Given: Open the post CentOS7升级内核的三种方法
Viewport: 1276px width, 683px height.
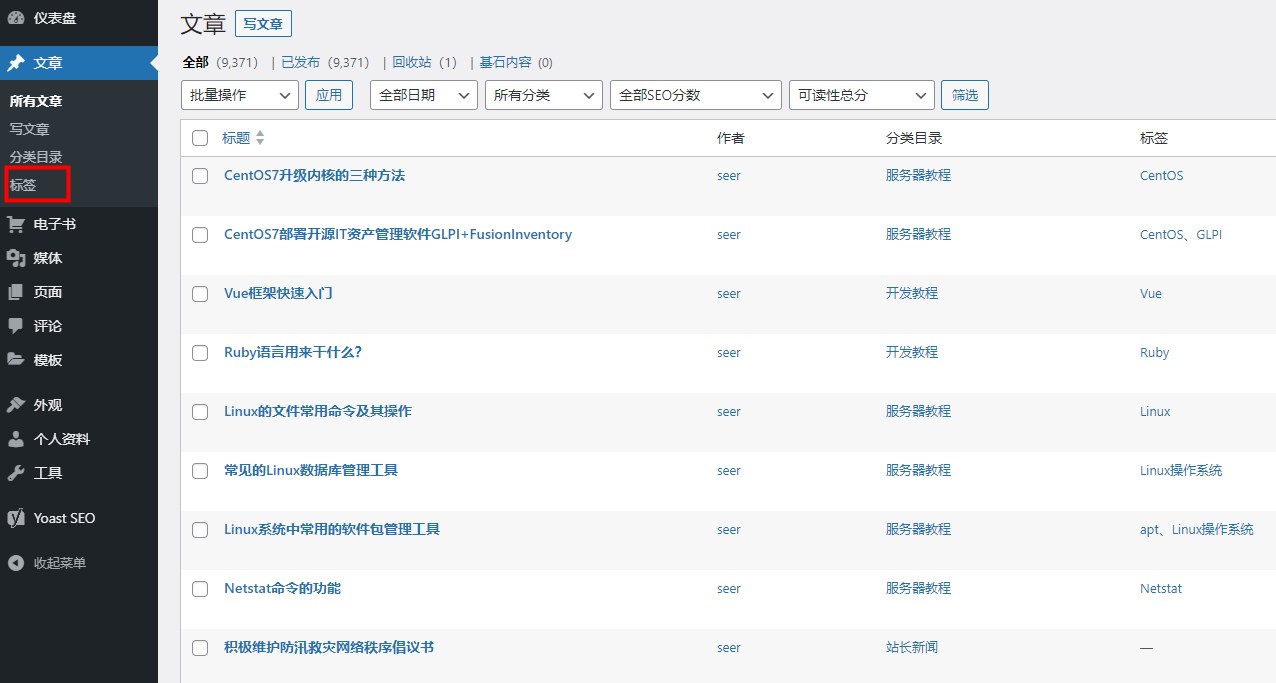Looking at the screenshot, I should click(x=314, y=176).
